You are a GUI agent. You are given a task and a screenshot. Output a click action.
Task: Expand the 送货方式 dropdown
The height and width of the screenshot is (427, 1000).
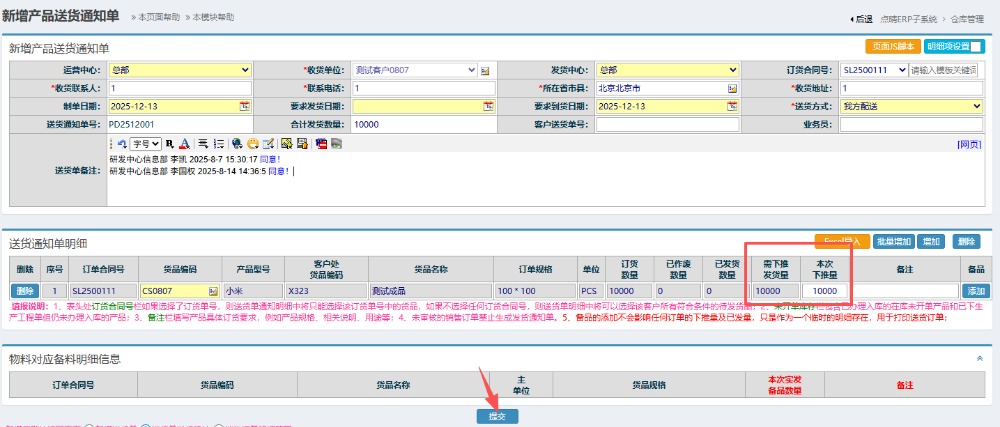click(912, 105)
